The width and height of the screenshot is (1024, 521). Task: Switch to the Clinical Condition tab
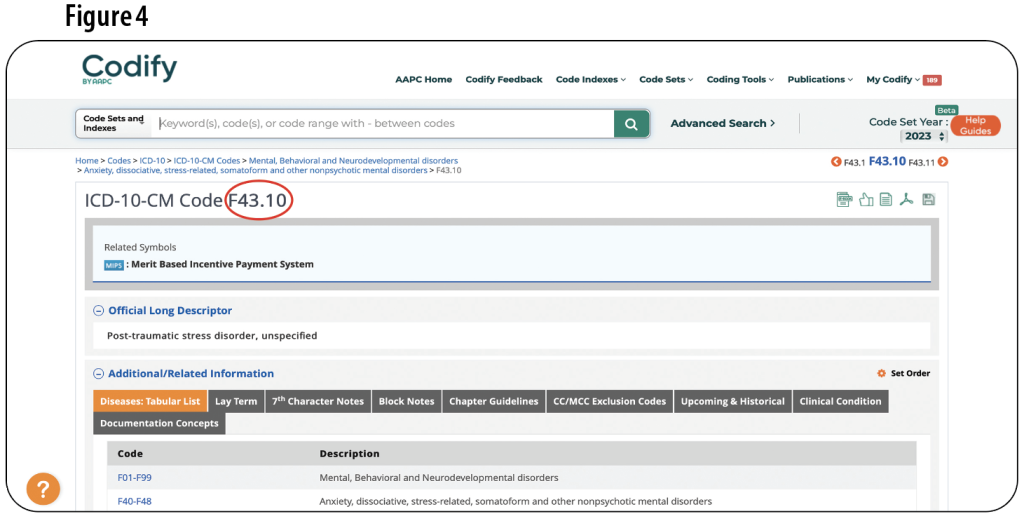[x=840, y=402]
